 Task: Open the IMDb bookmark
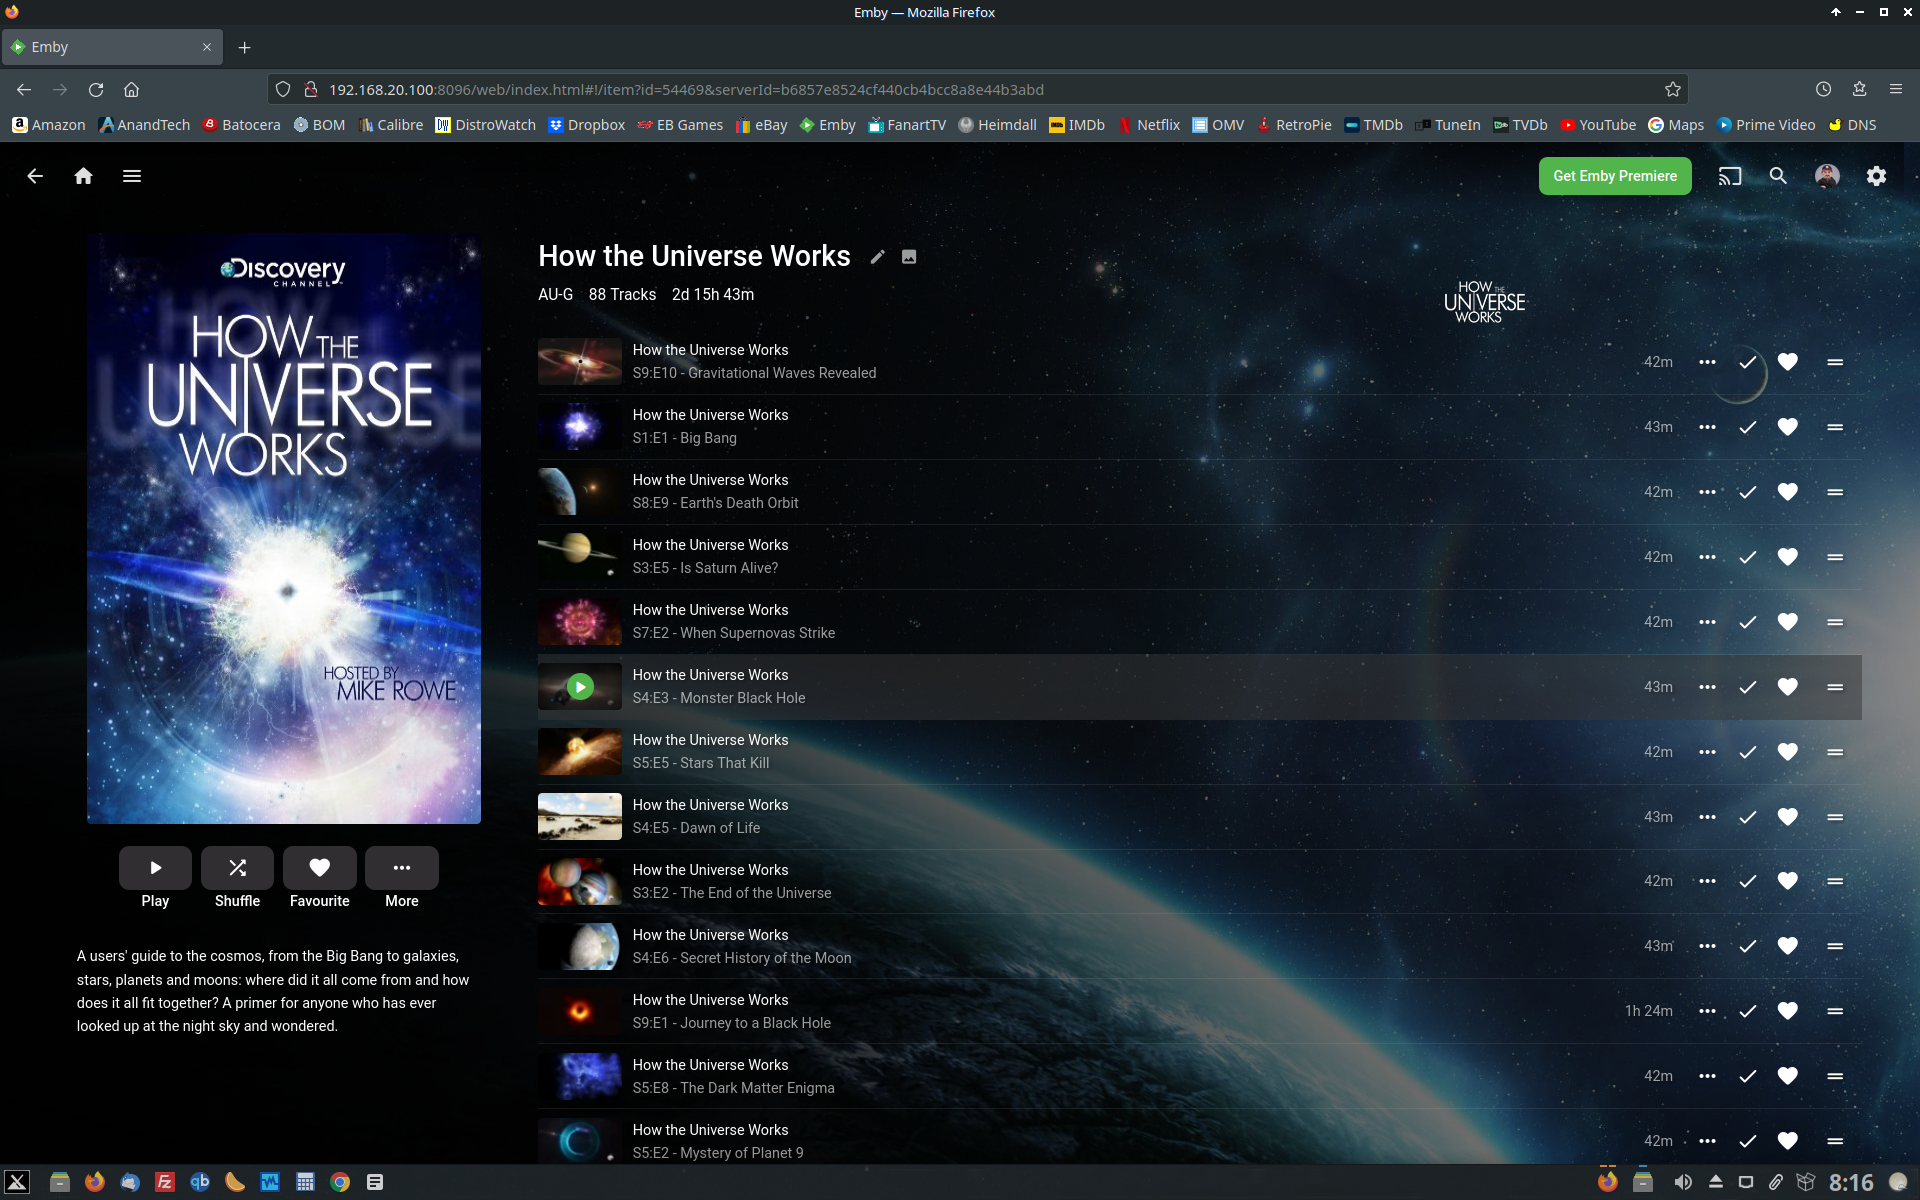point(1077,125)
